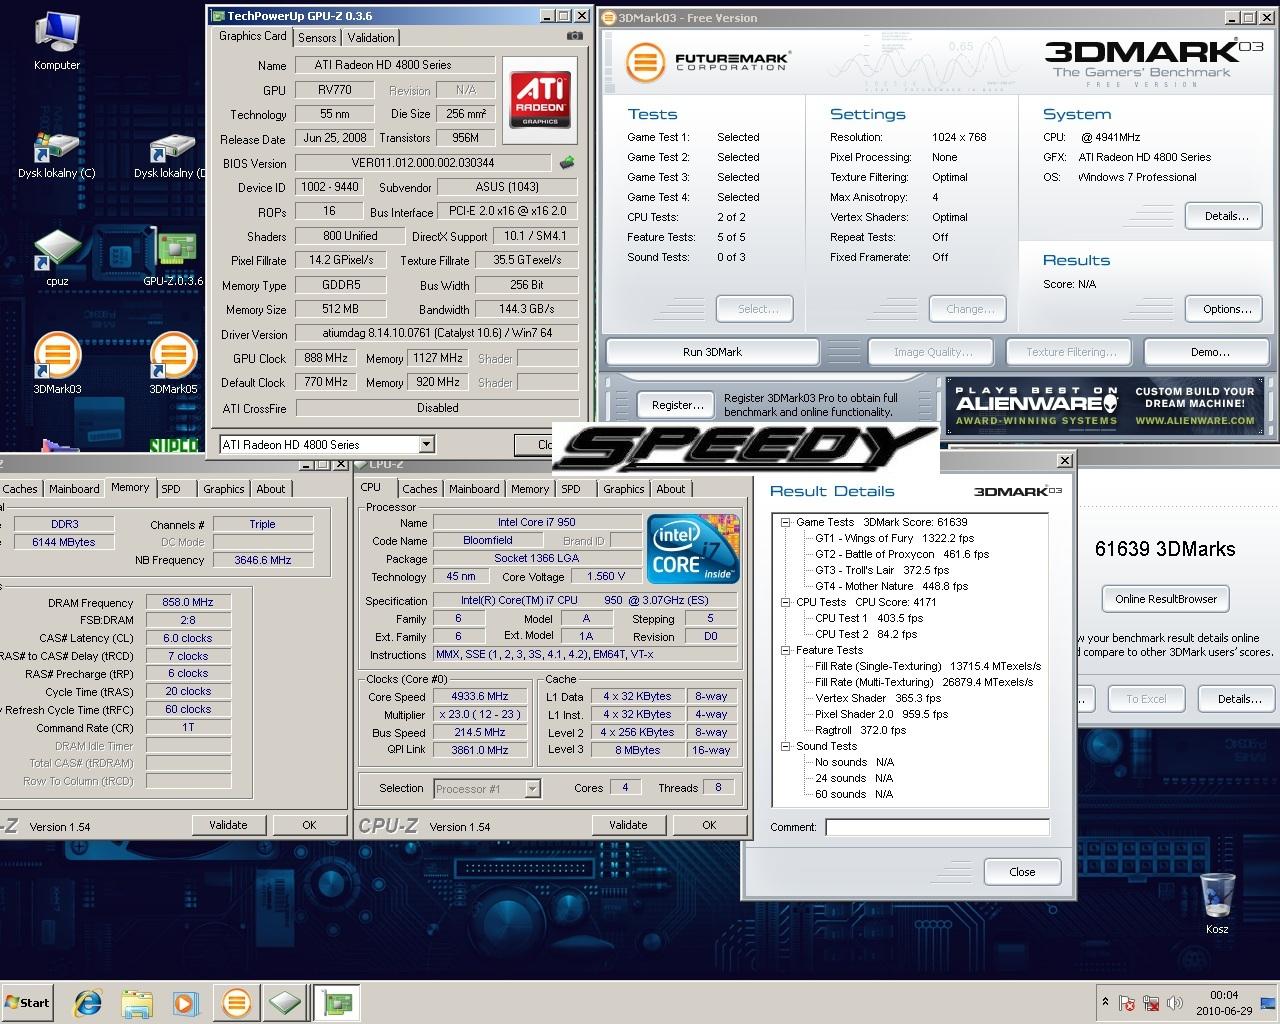Click the Options... button in 3DMark03
This screenshot has height=1024, width=1280.
[1226, 309]
